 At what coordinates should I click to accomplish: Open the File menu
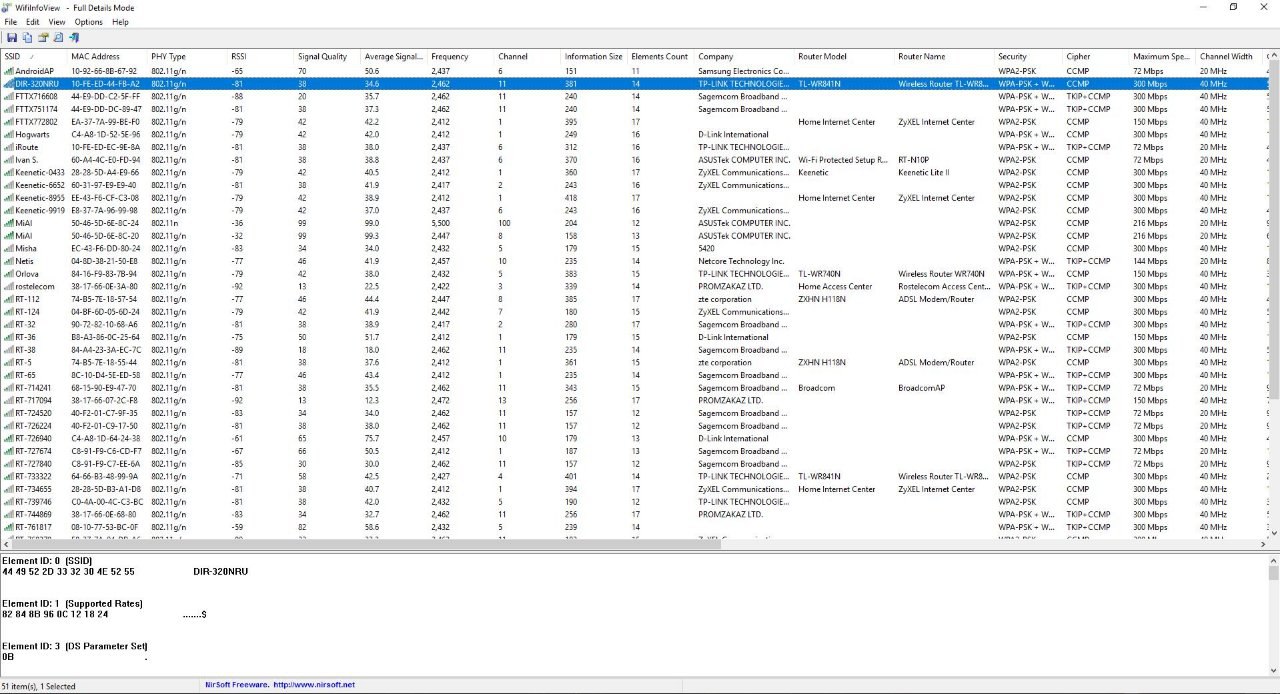pyautogui.click(x=11, y=22)
